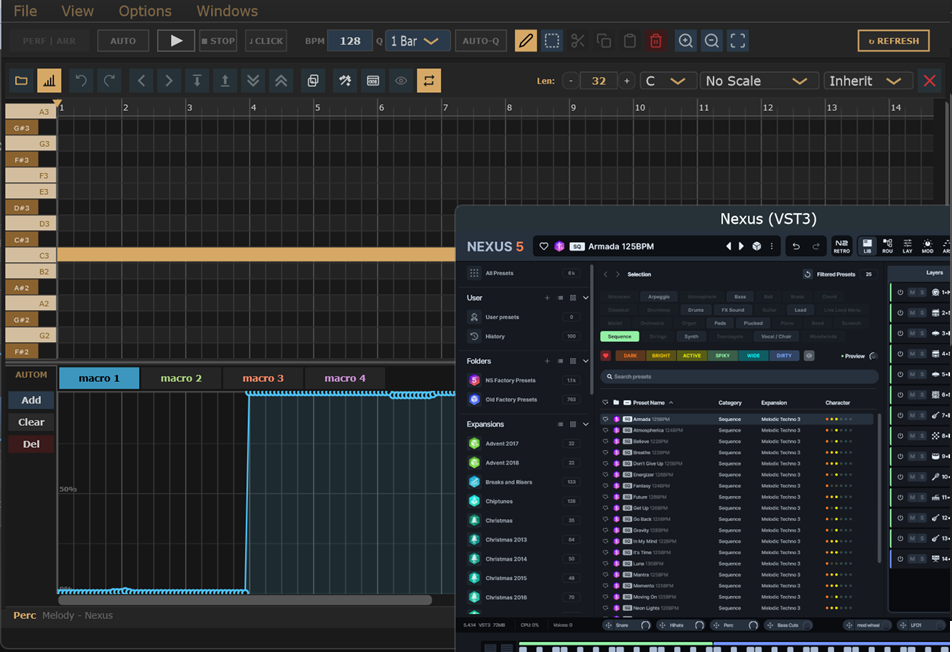
Task: Click the Del automation button
Action: tap(31, 444)
